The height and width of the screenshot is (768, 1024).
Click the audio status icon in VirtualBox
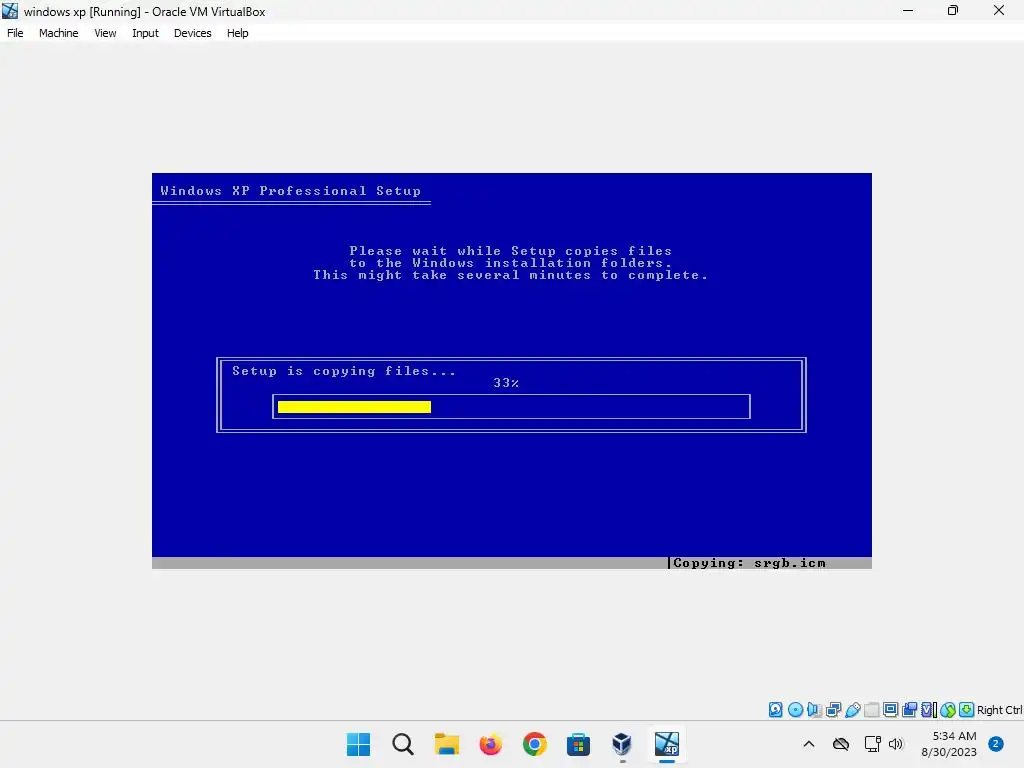[814, 710]
